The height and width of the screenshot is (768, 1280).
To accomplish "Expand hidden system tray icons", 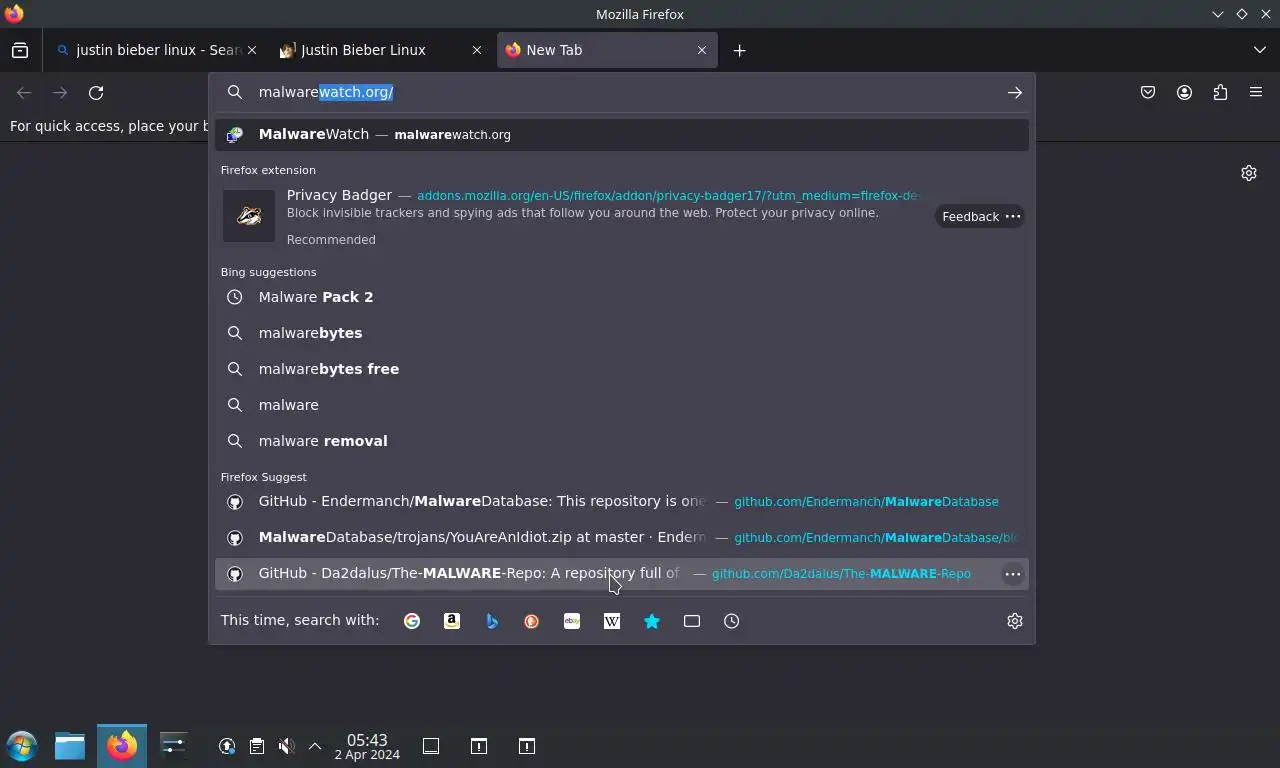I will click(x=315, y=746).
